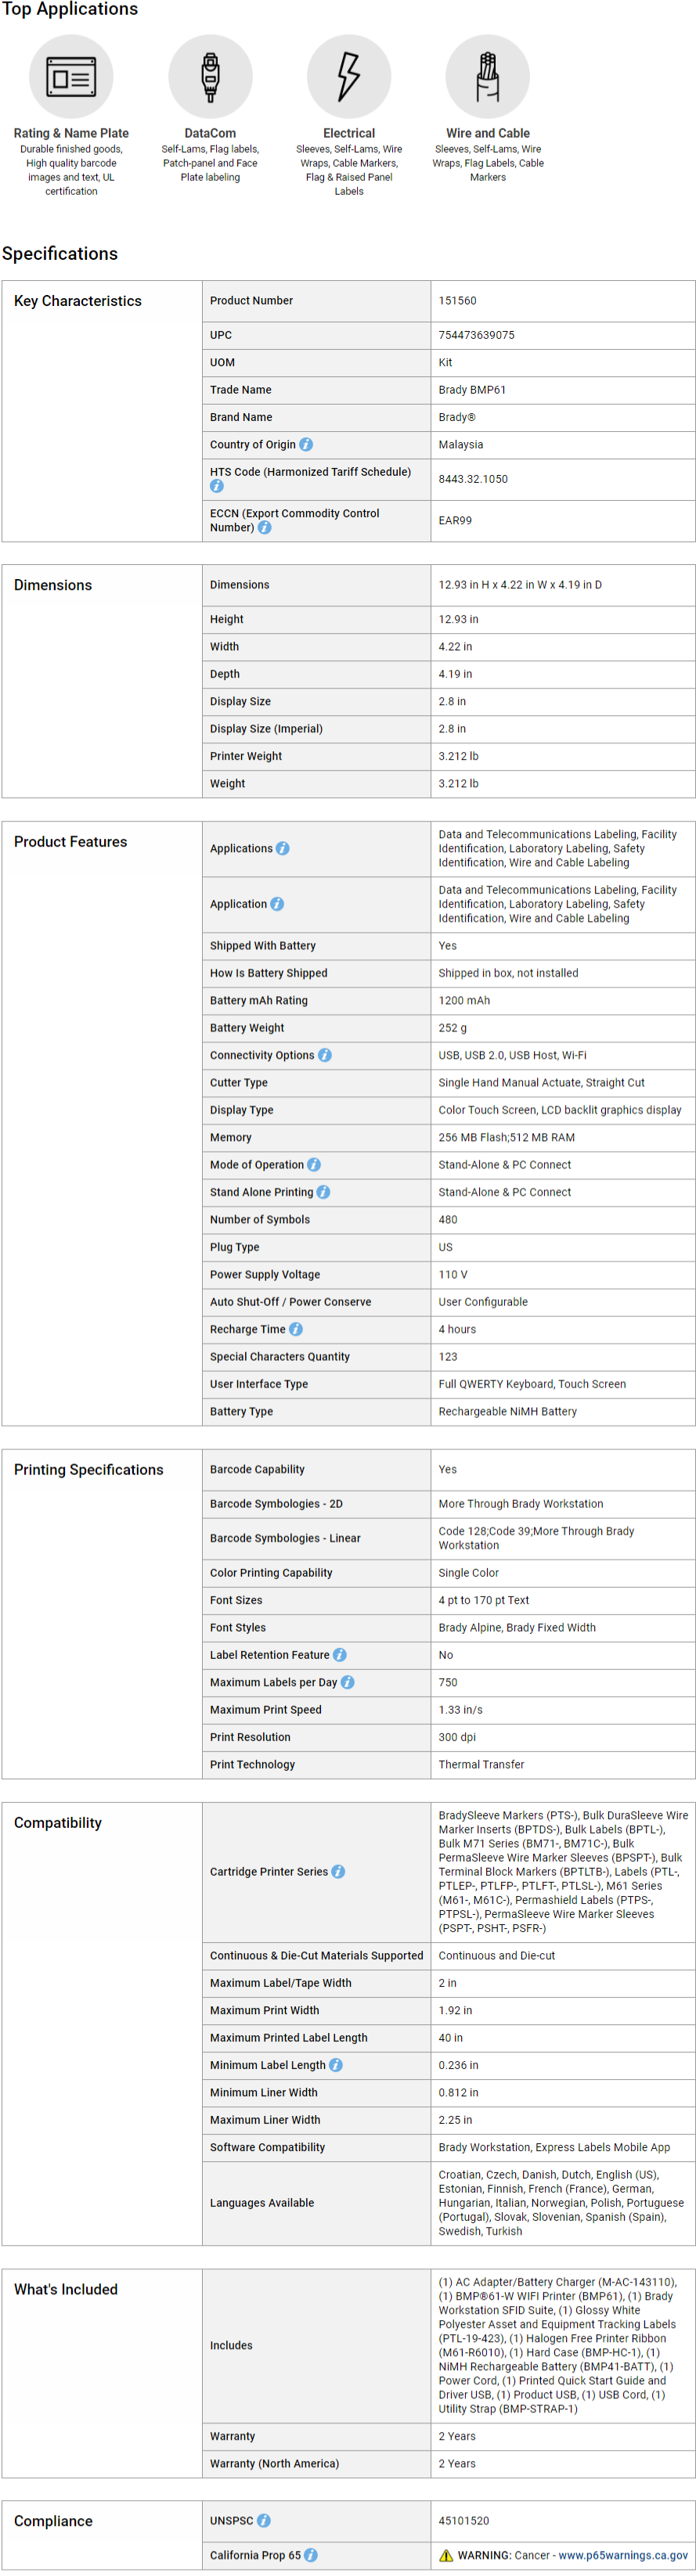Show info for Connectivity Options
The image size is (696, 2576).
[x=325, y=1055]
